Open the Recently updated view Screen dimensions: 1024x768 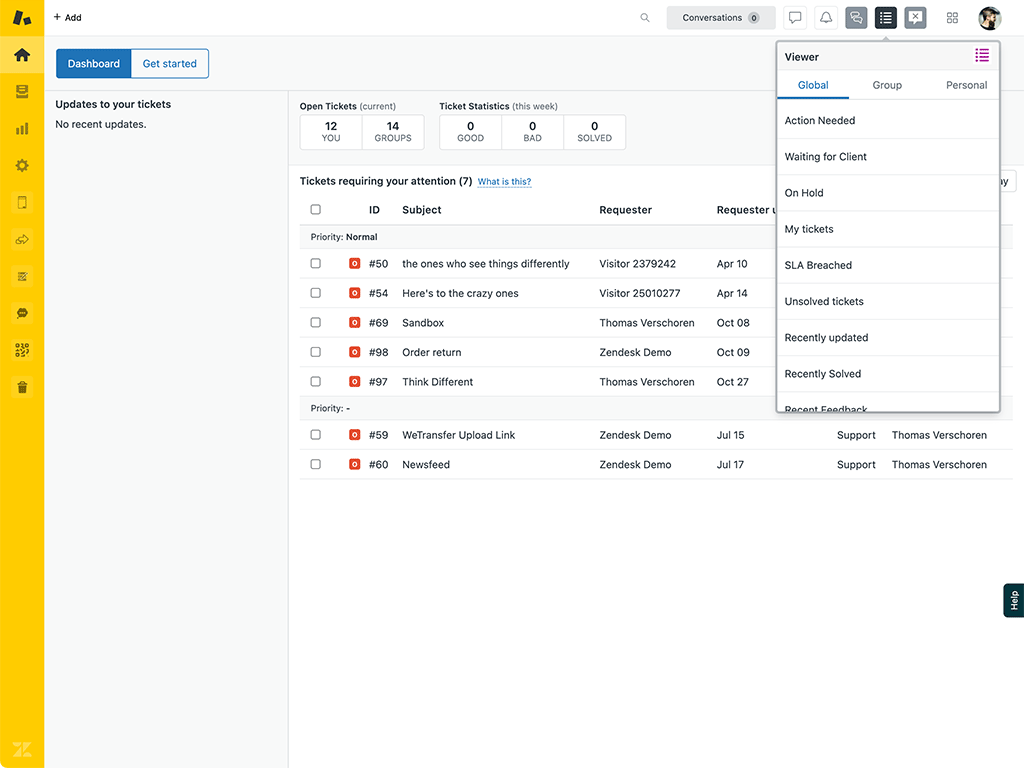888,338
